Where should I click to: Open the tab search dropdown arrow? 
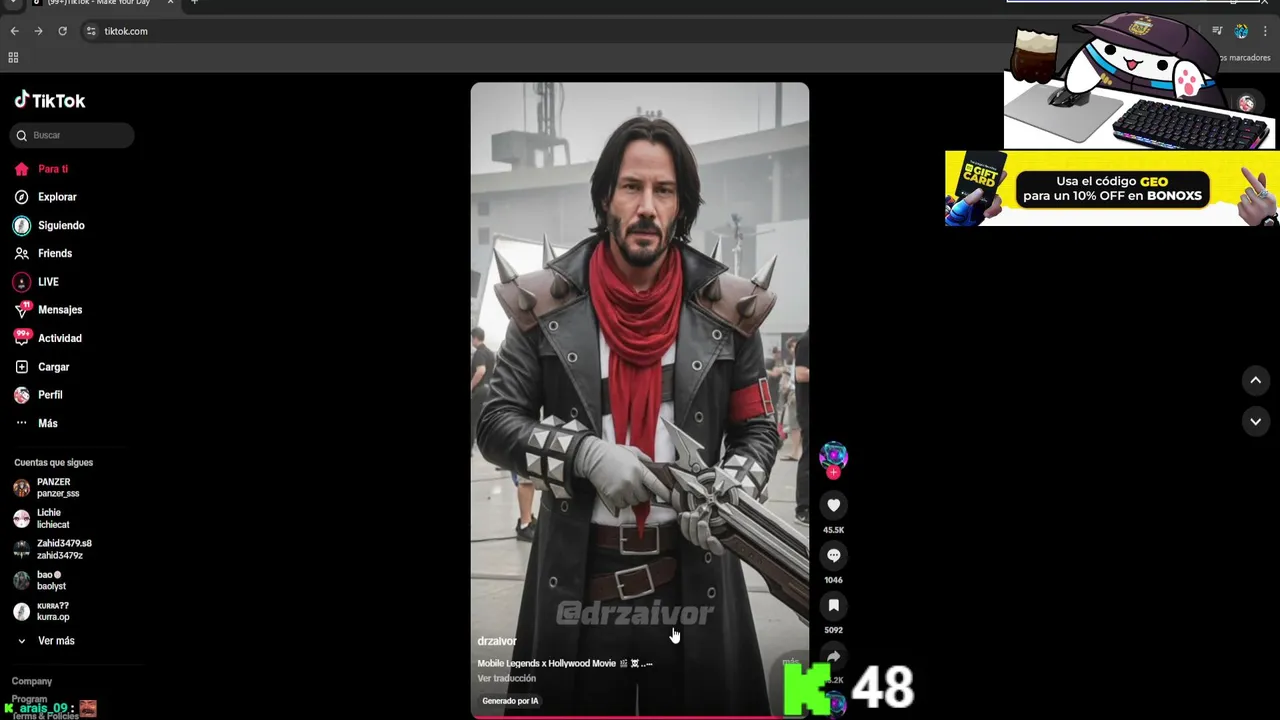tap(12, 3)
